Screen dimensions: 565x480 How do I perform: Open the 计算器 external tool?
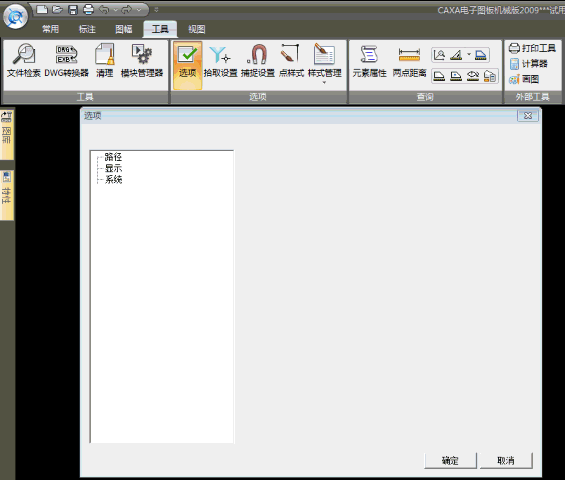tap(529, 64)
